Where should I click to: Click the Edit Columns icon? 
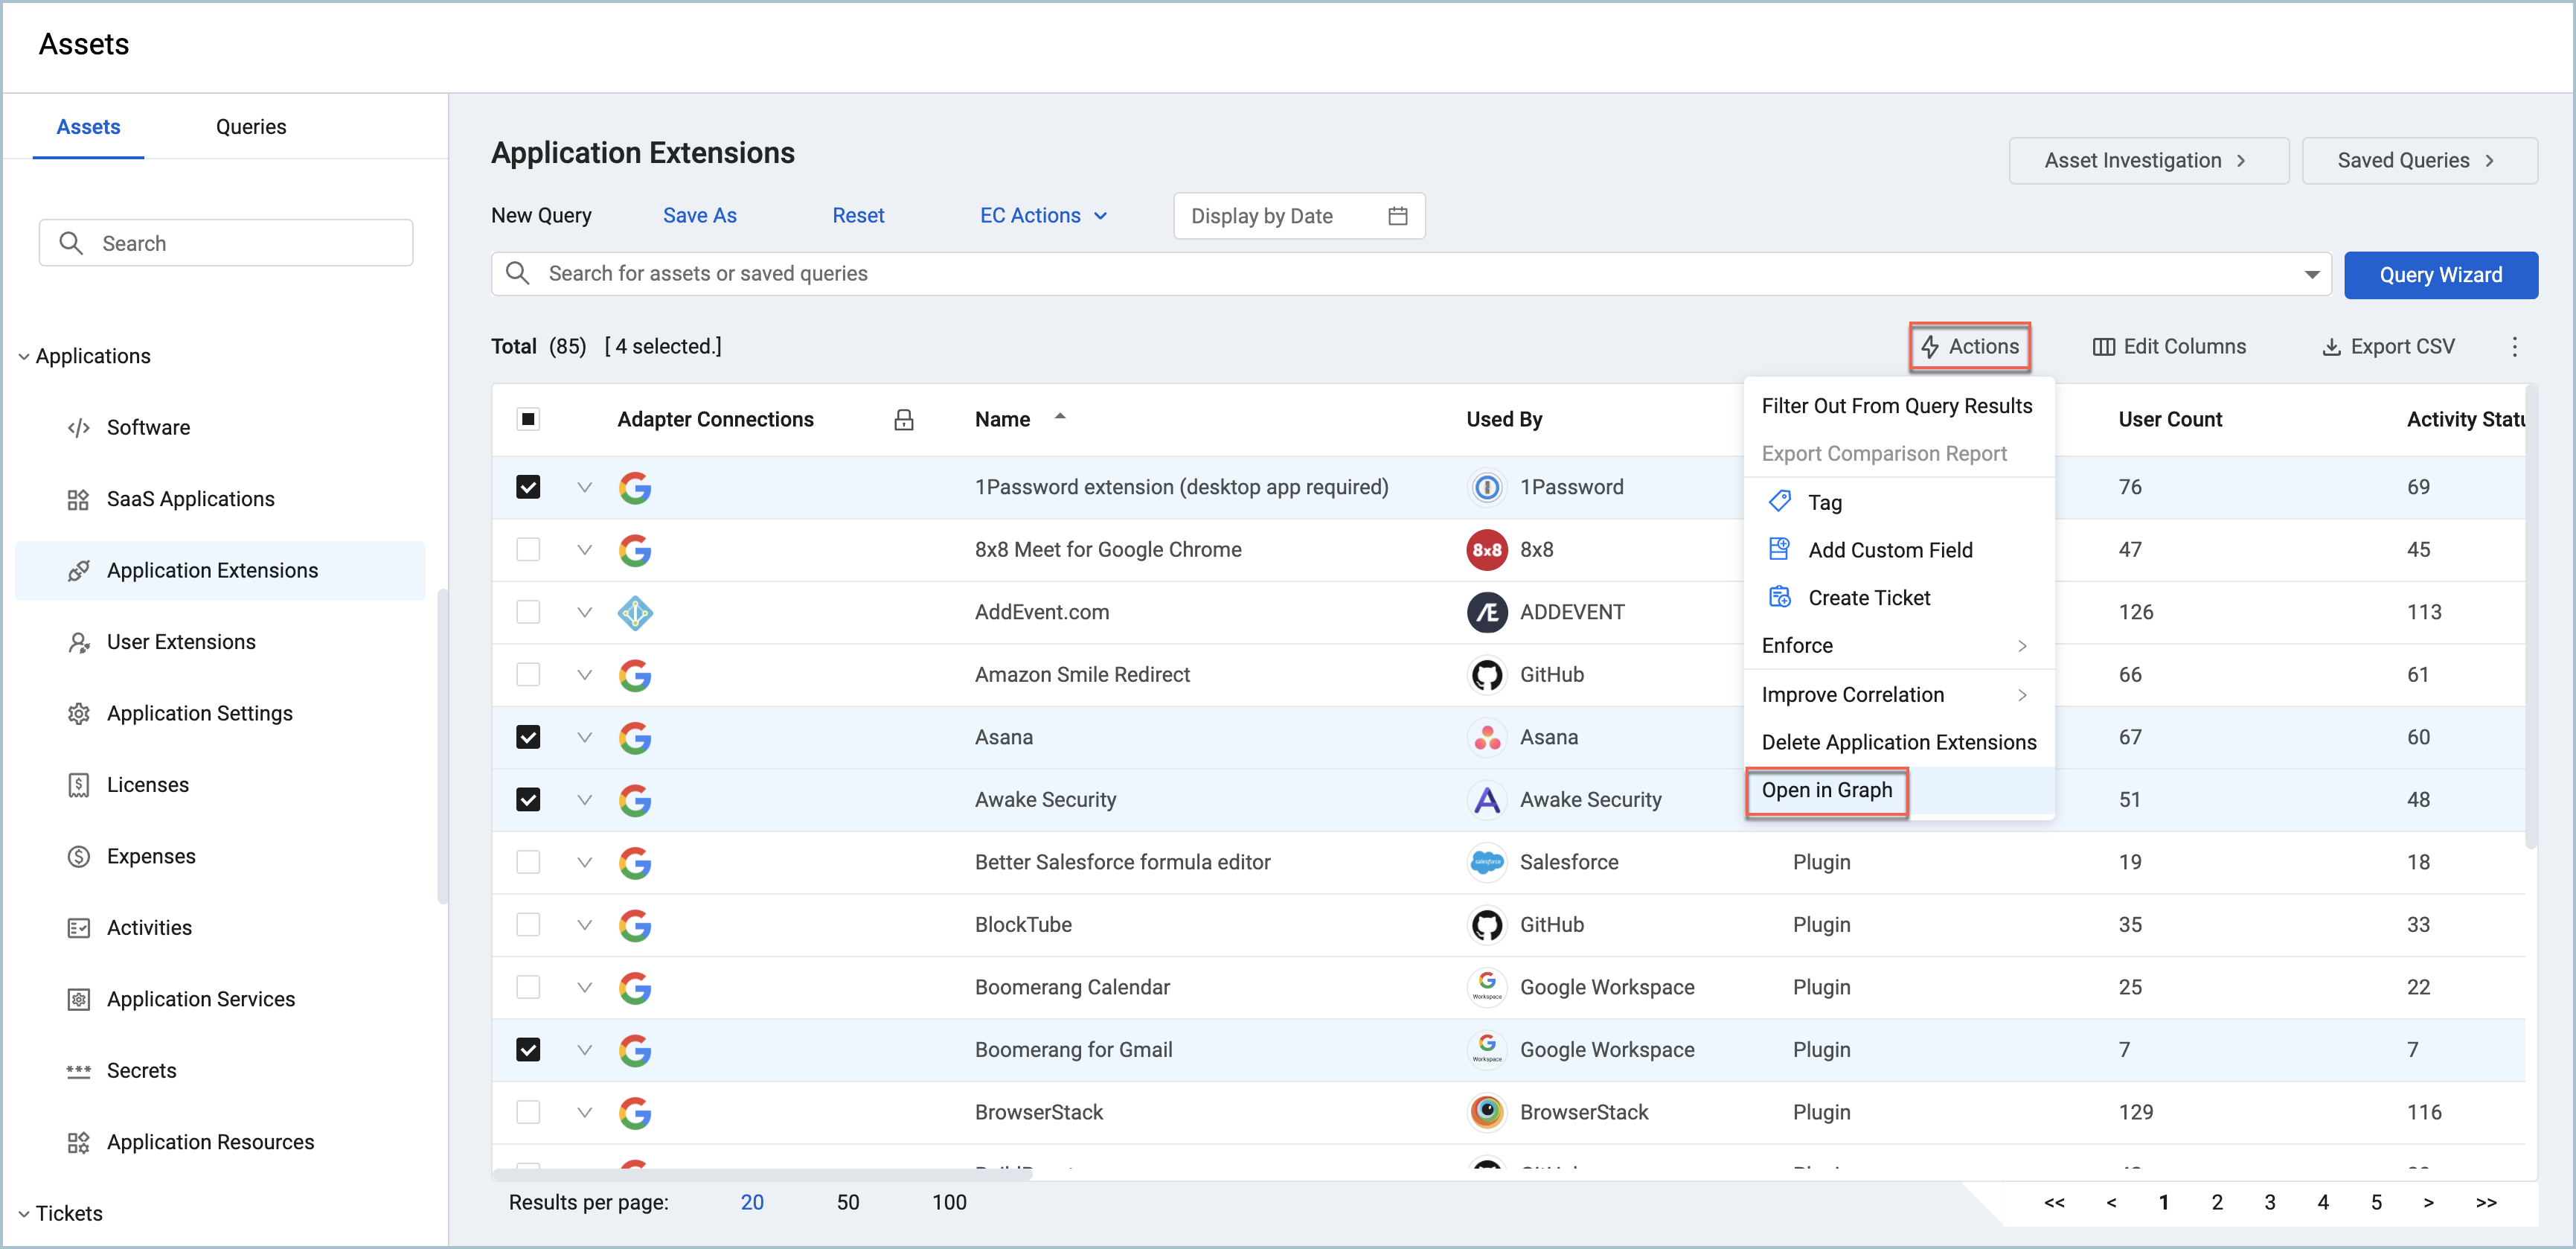click(2103, 346)
